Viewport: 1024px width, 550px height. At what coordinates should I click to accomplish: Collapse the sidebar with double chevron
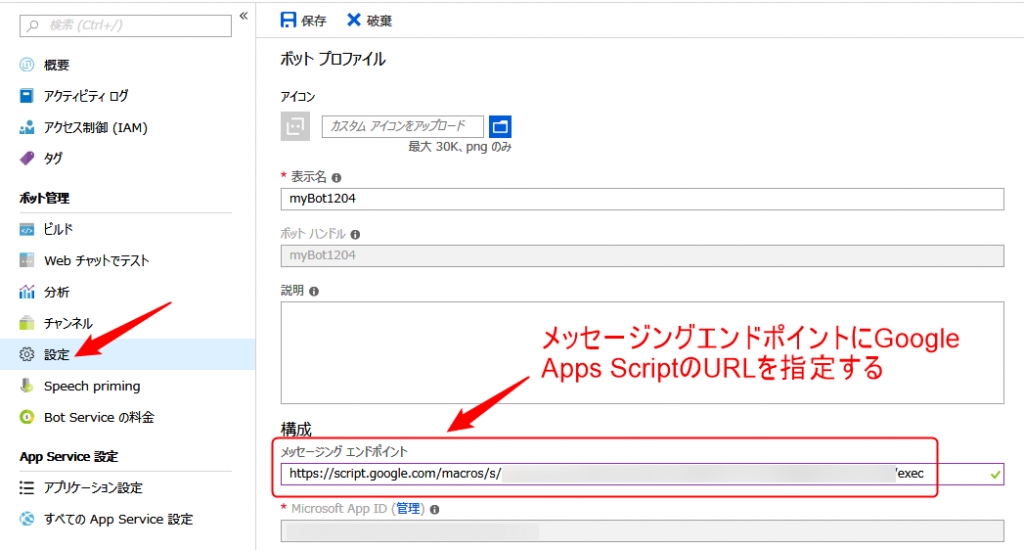244,16
